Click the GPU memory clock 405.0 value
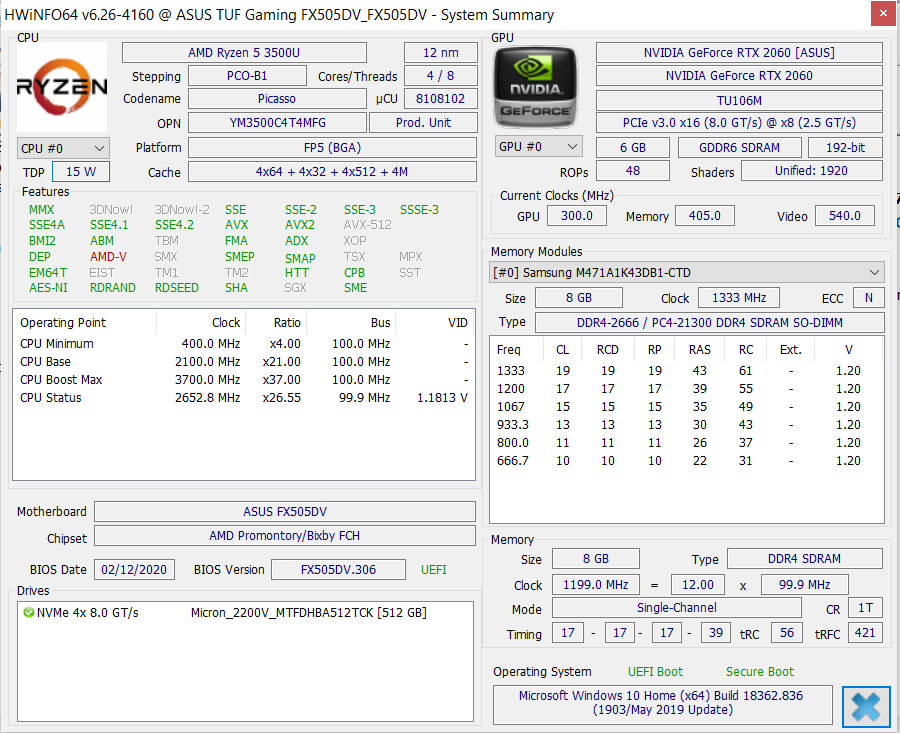Image resolution: width=900 pixels, height=733 pixels. (x=704, y=215)
